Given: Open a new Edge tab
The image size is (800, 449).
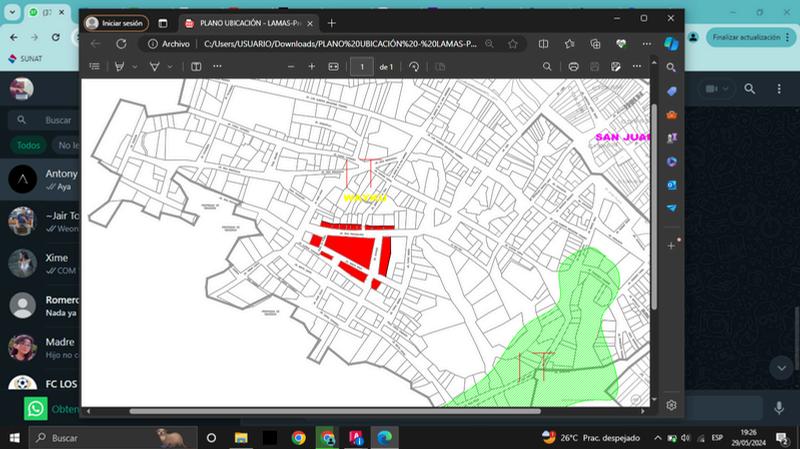Looking at the screenshot, I should (332, 23).
